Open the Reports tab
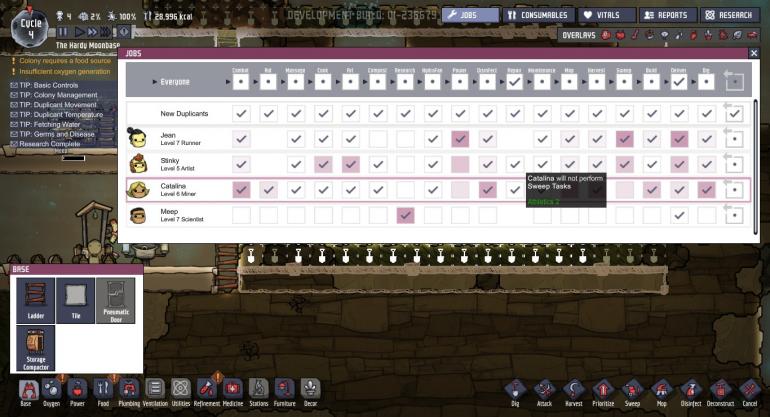Viewport: 770px width, 417px height. [667, 15]
